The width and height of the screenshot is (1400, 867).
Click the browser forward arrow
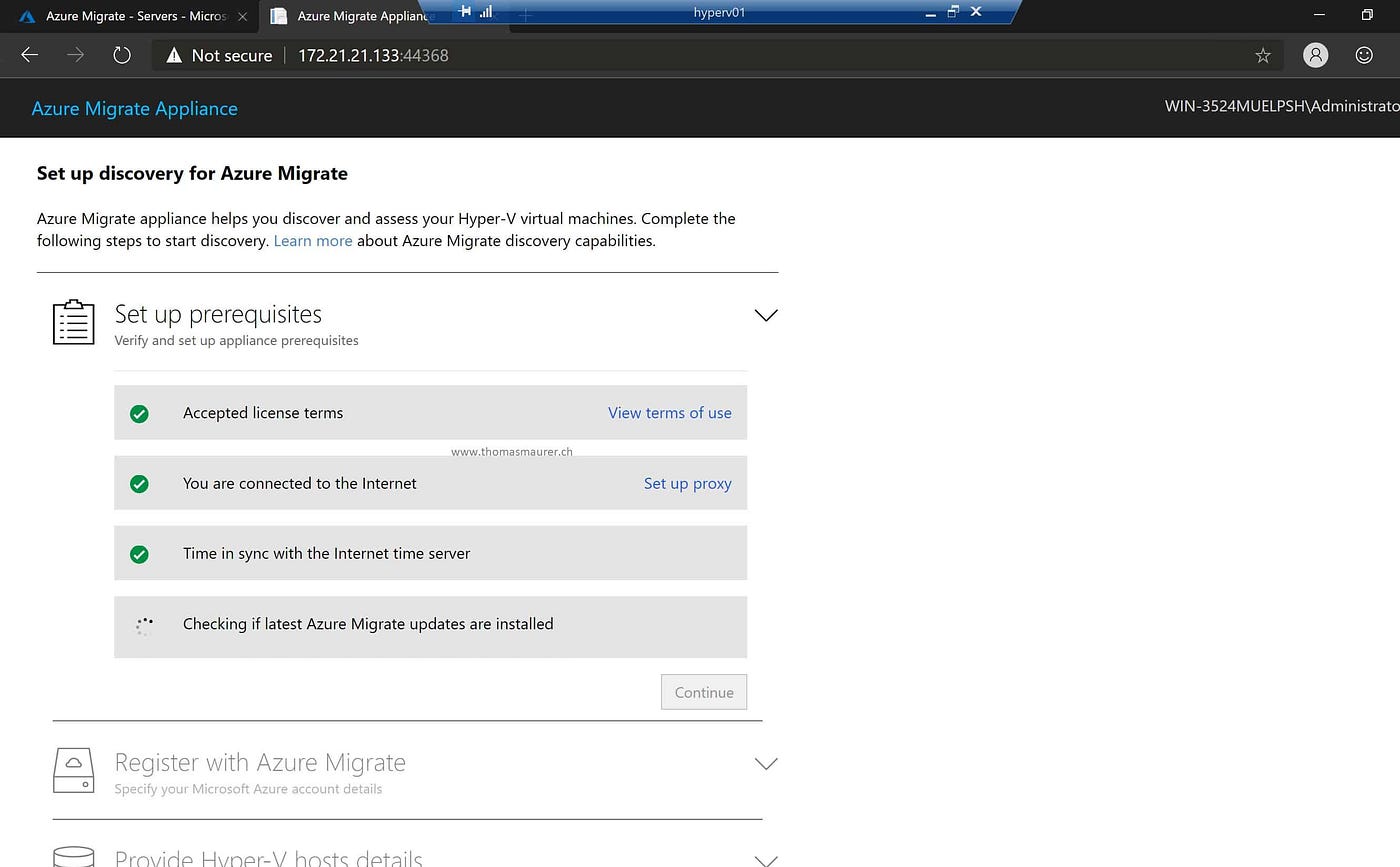click(x=76, y=55)
